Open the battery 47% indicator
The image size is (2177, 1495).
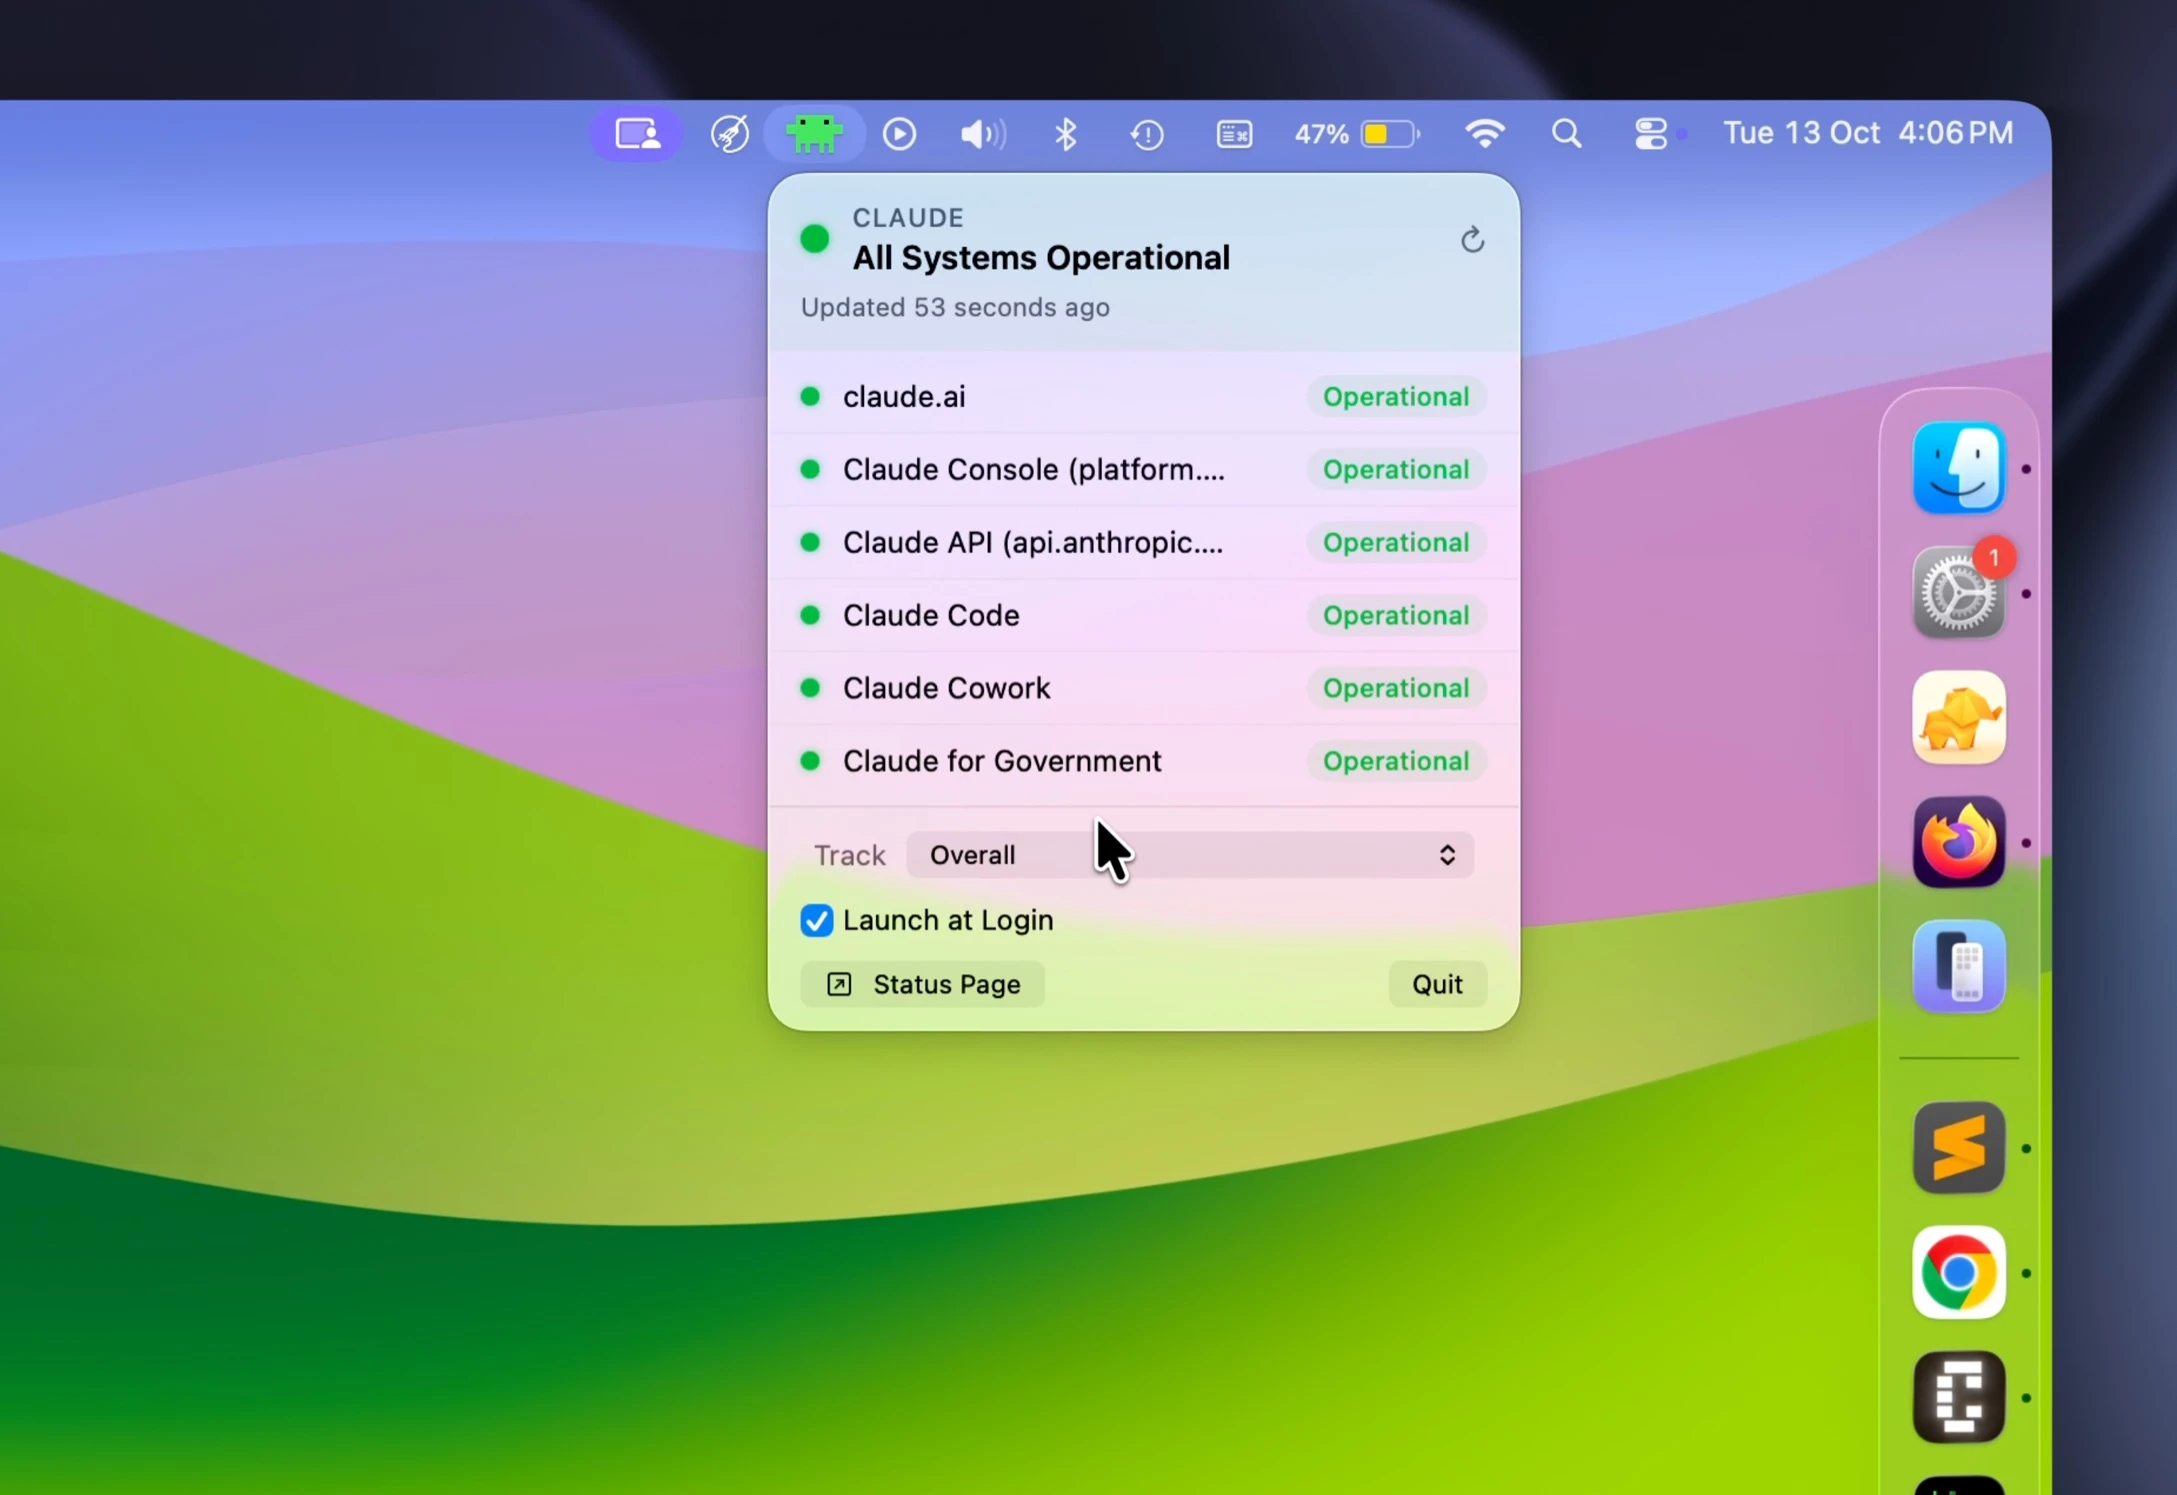tap(1357, 134)
